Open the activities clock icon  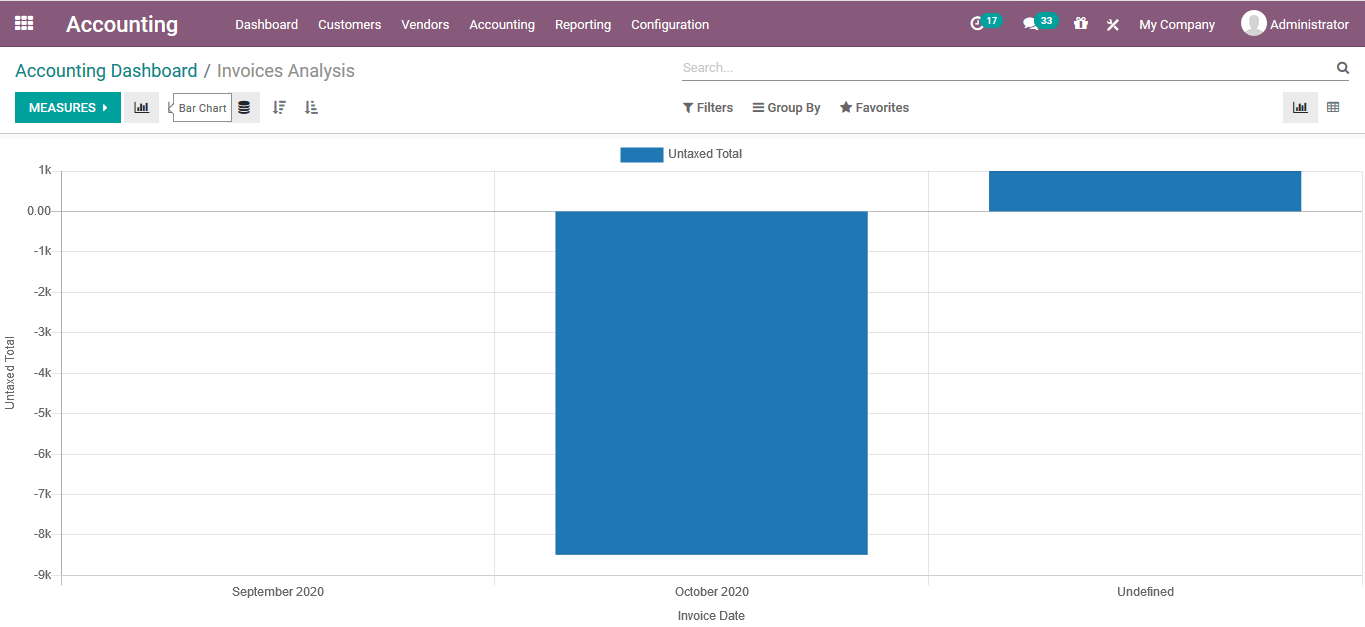click(x=978, y=23)
